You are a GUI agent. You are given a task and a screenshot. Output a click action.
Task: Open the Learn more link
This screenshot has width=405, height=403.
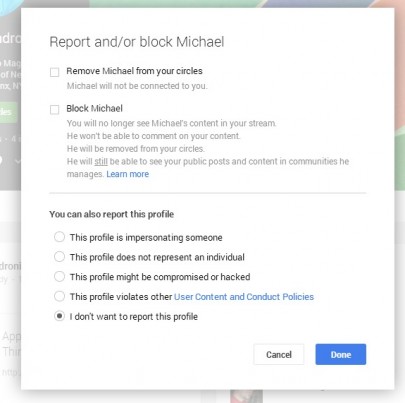pyautogui.click(x=128, y=174)
